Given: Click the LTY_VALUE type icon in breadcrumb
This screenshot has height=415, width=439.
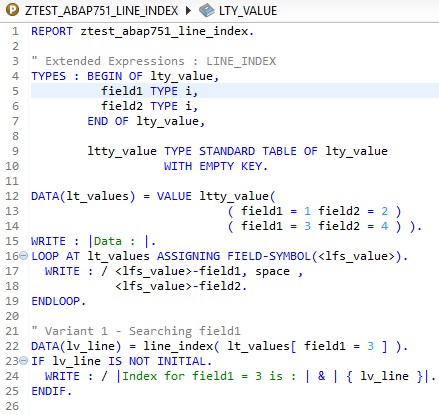Looking at the screenshot, I should (207, 10).
